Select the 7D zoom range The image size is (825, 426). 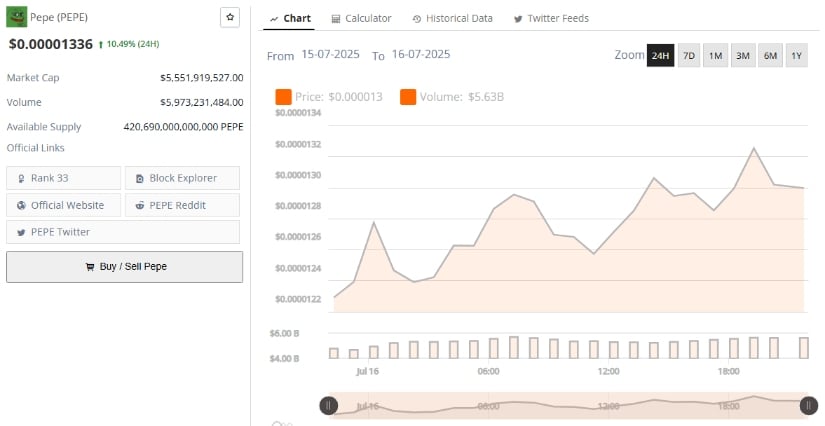[x=689, y=55]
